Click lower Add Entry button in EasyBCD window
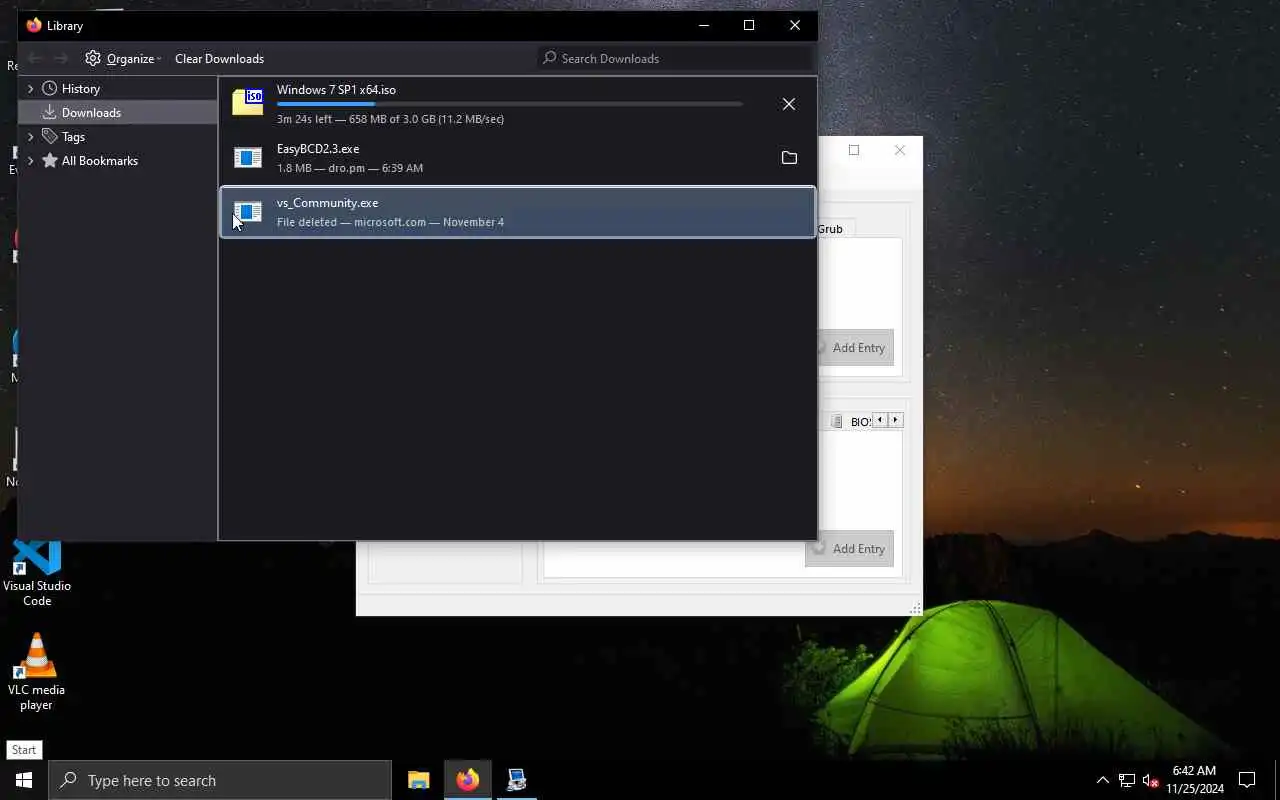This screenshot has height=800, width=1280. coord(849,549)
